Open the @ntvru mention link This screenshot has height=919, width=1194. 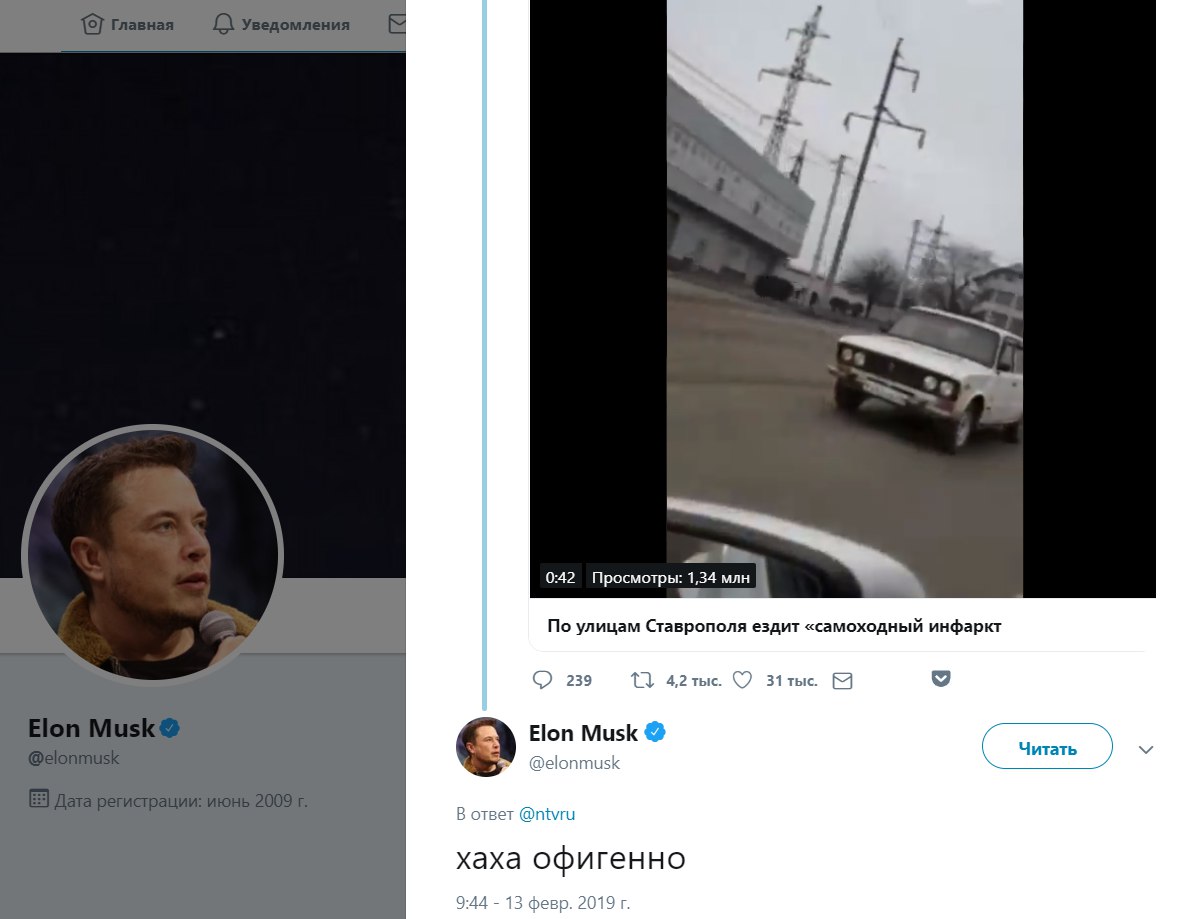click(x=547, y=814)
